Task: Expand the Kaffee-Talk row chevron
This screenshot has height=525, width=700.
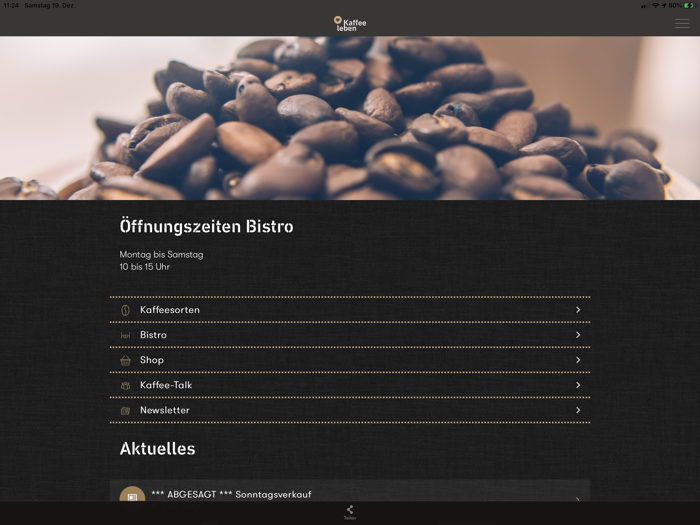Action: 578,385
